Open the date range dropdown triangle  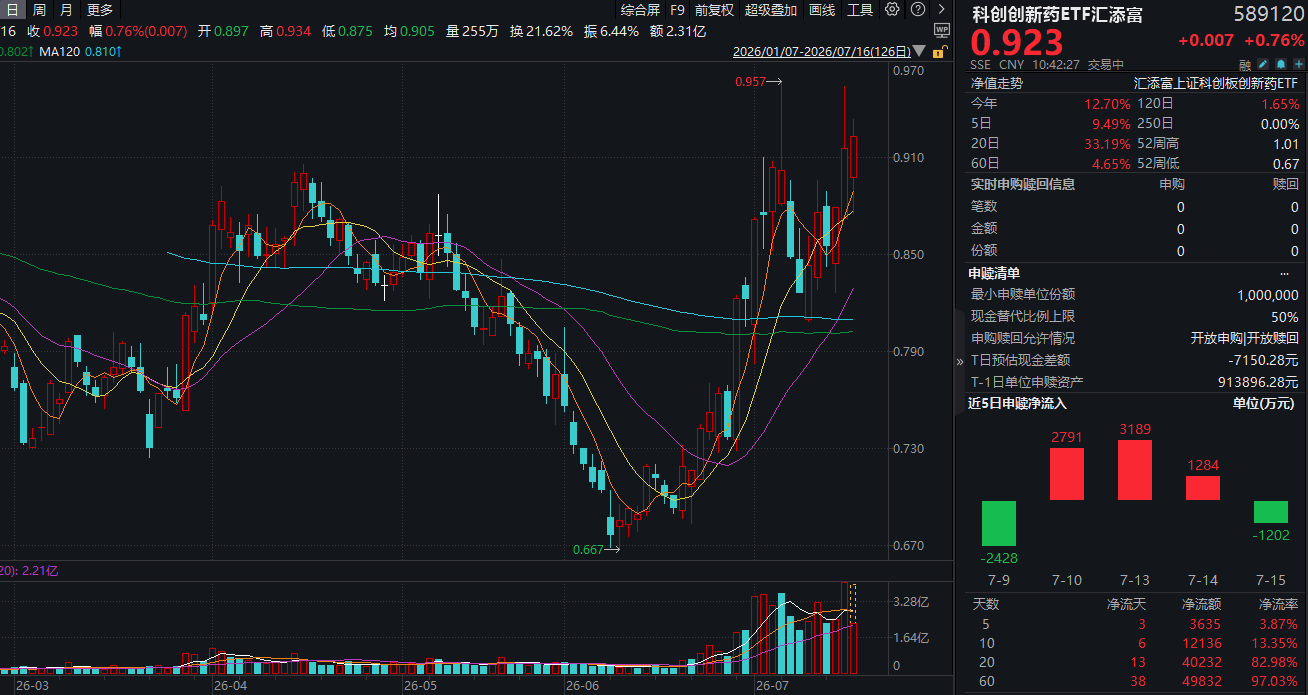pos(920,51)
